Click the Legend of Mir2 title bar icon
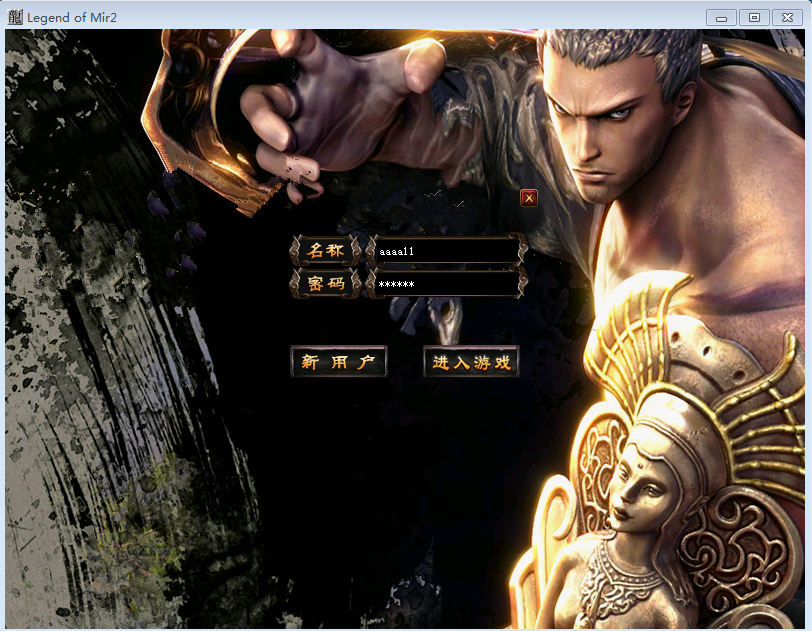812x631 pixels. tap(15, 17)
